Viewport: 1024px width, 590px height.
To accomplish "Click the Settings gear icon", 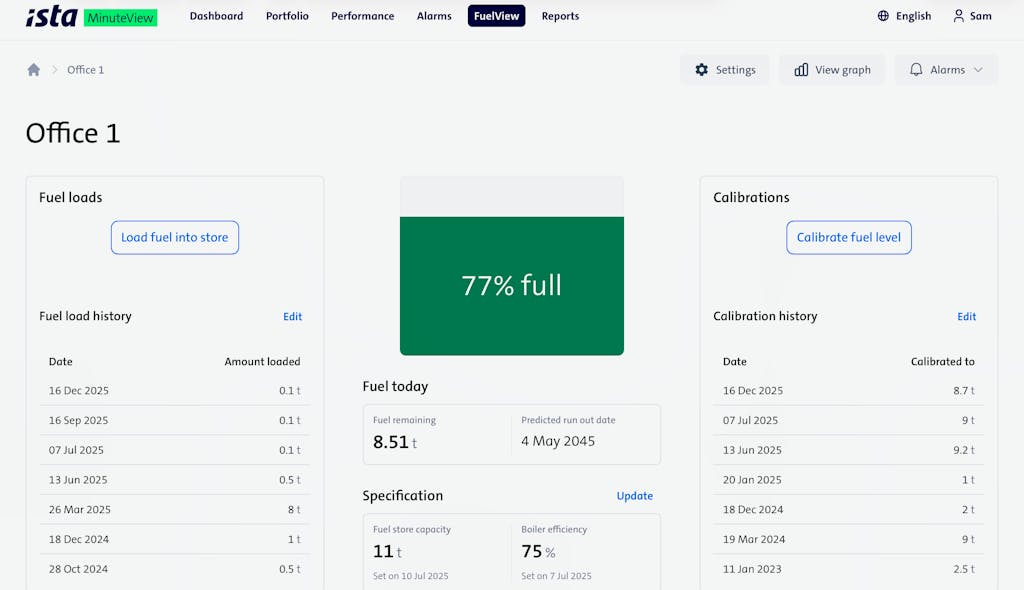I will coord(701,70).
